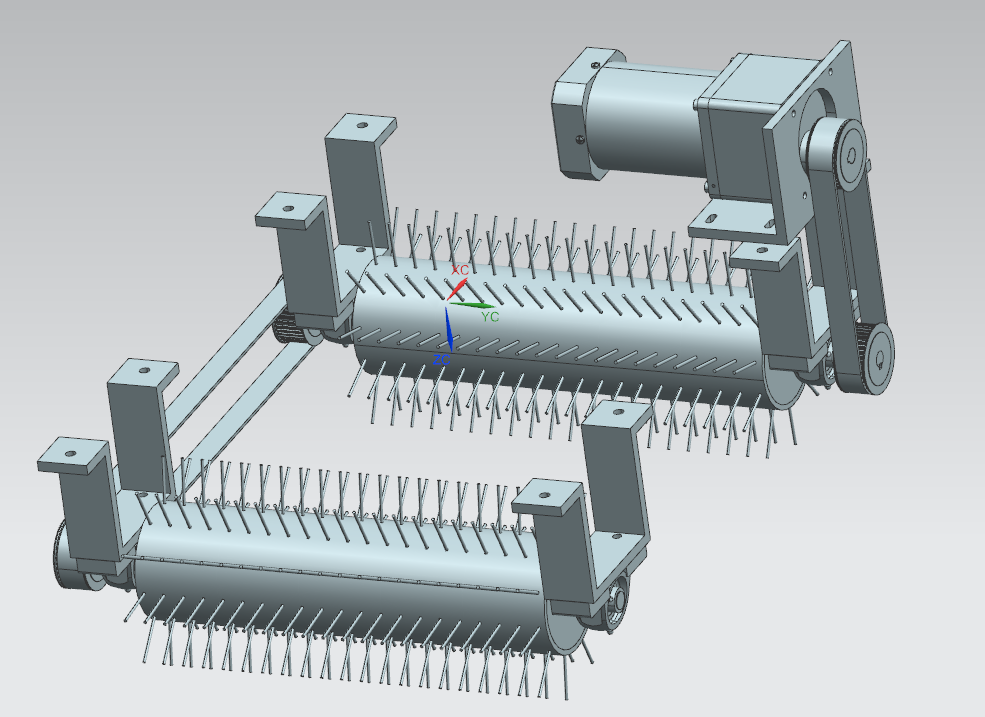Click the green YC axis label
The image size is (985, 717).
(490, 317)
